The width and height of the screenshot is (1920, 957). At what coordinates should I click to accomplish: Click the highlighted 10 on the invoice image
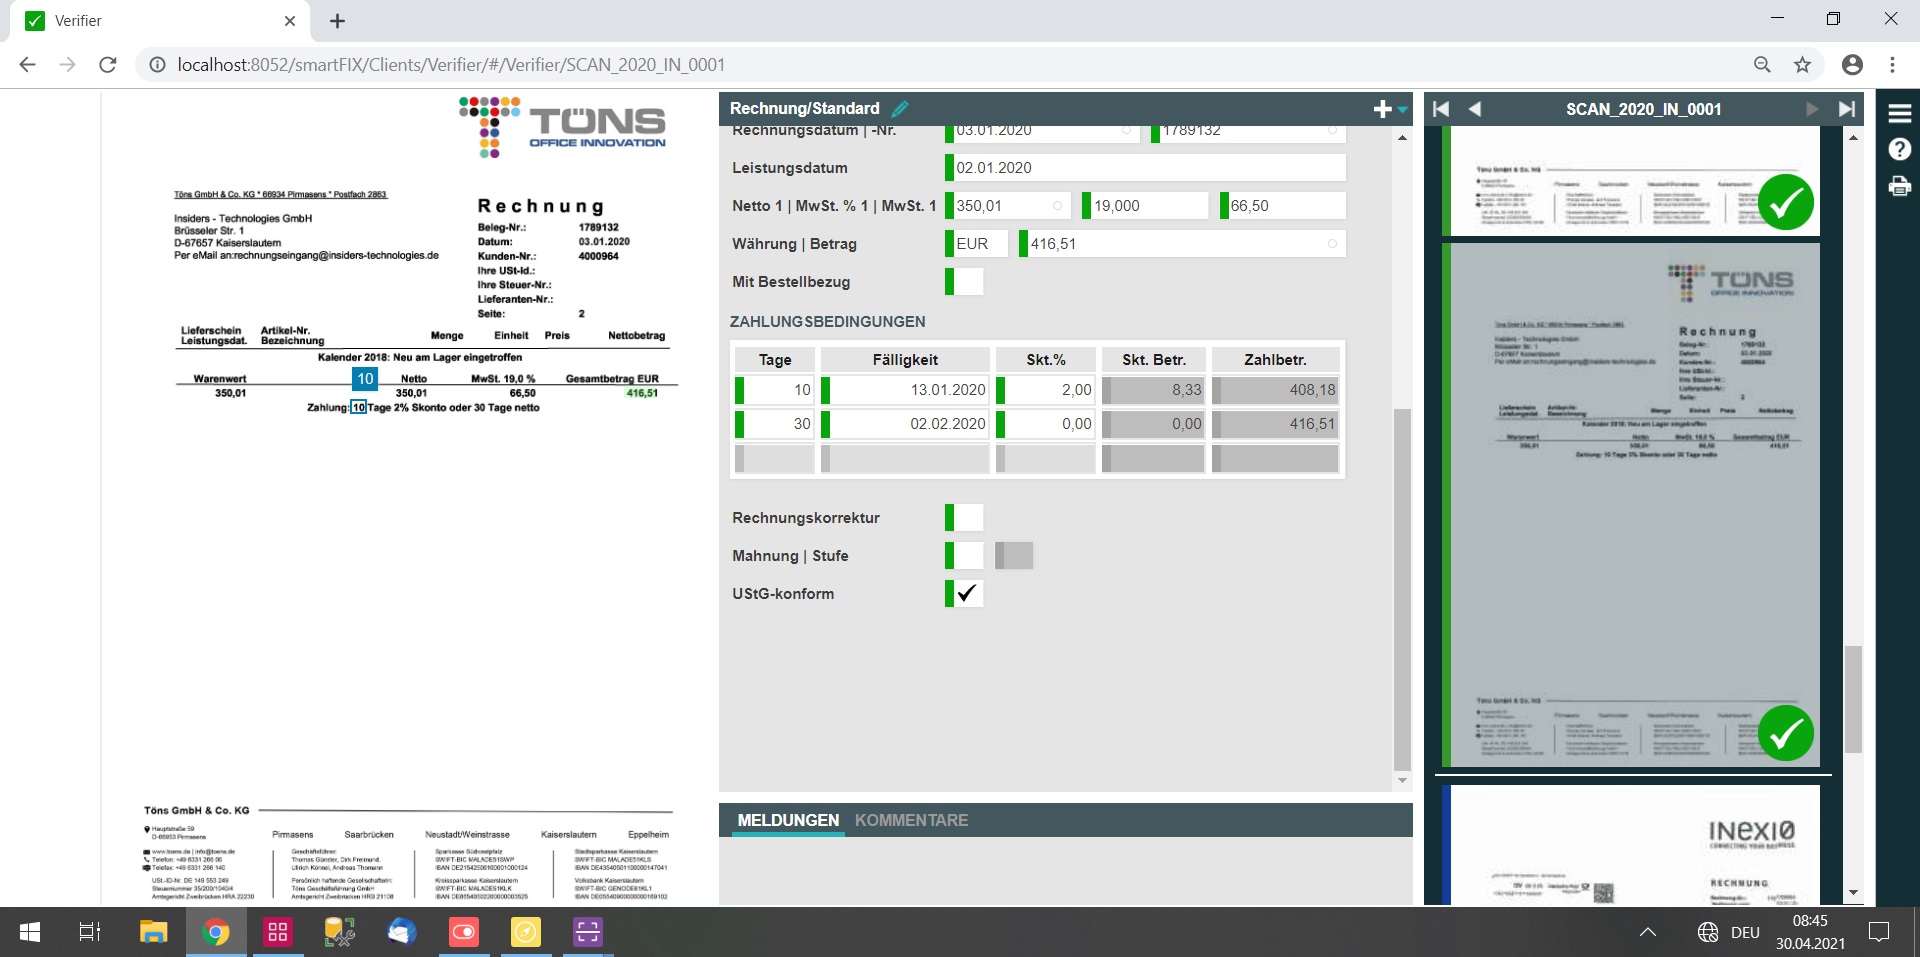[365, 379]
